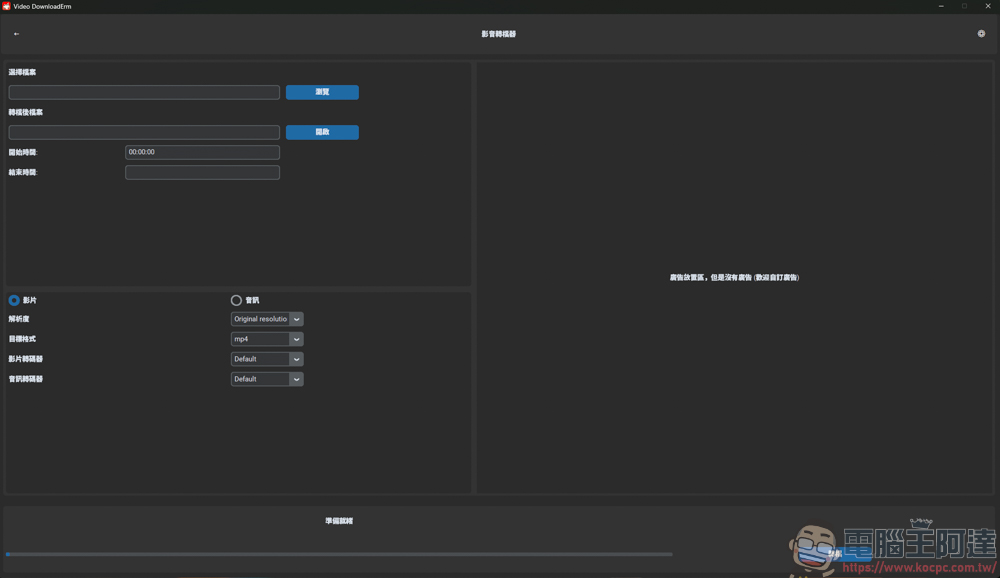
Task: Select the 影片 (video) radio button
Action: 14,300
